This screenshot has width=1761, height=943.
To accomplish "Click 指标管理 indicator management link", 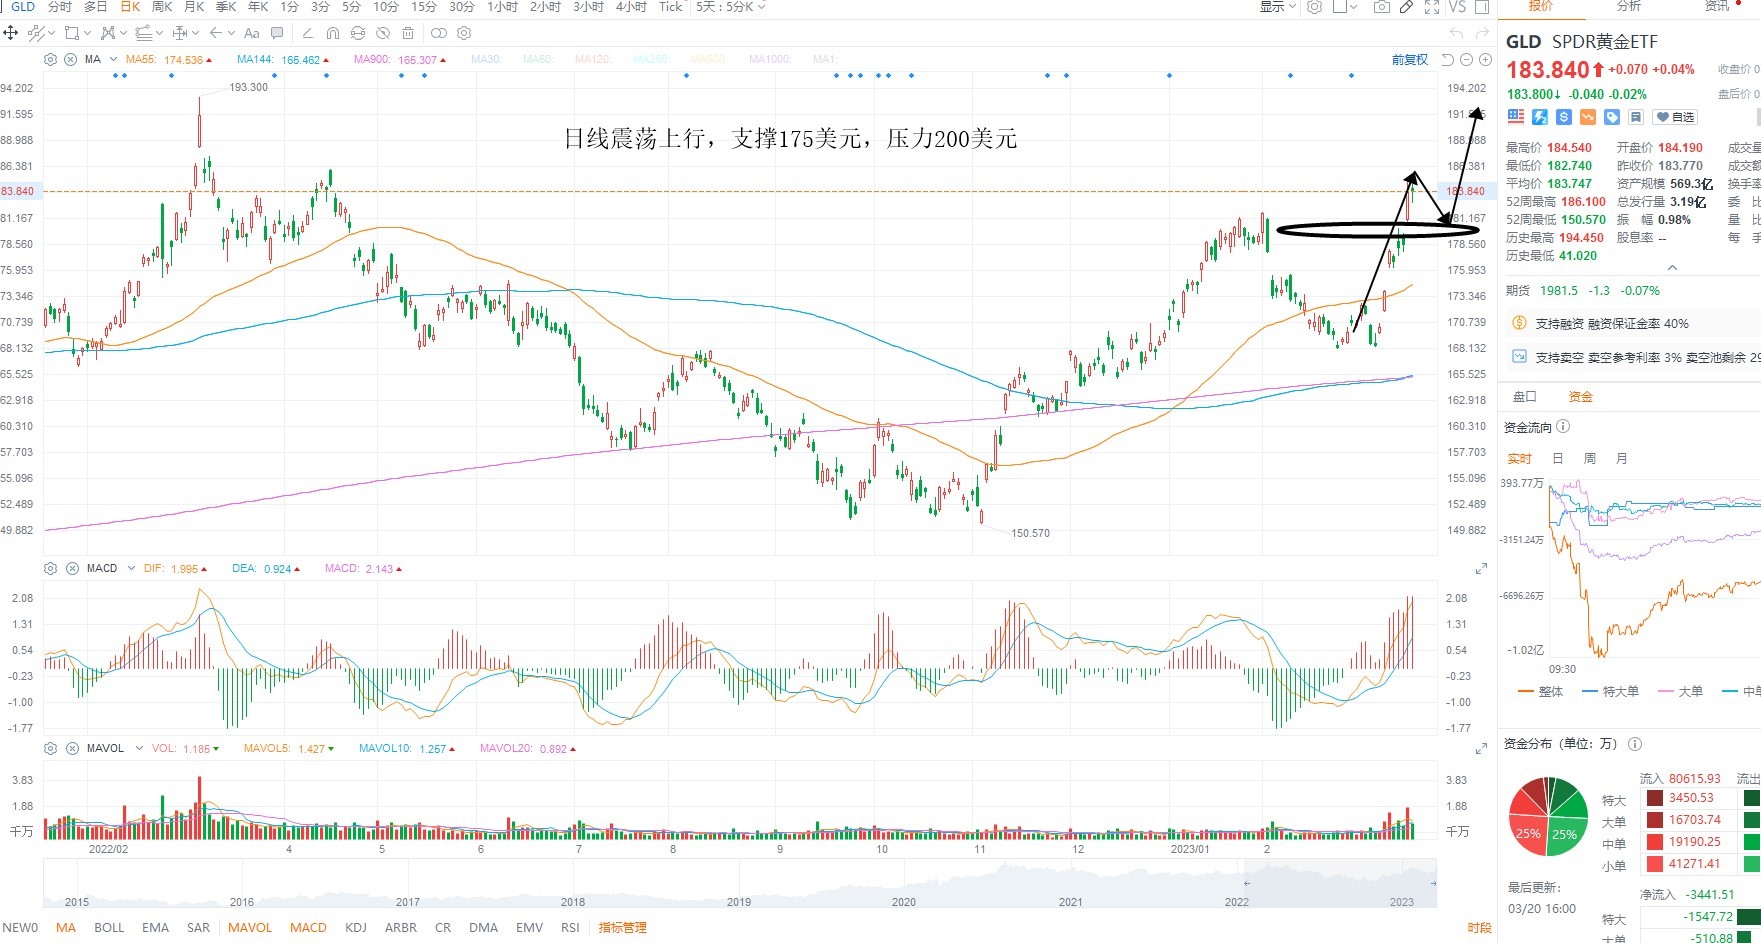I will coord(622,927).
